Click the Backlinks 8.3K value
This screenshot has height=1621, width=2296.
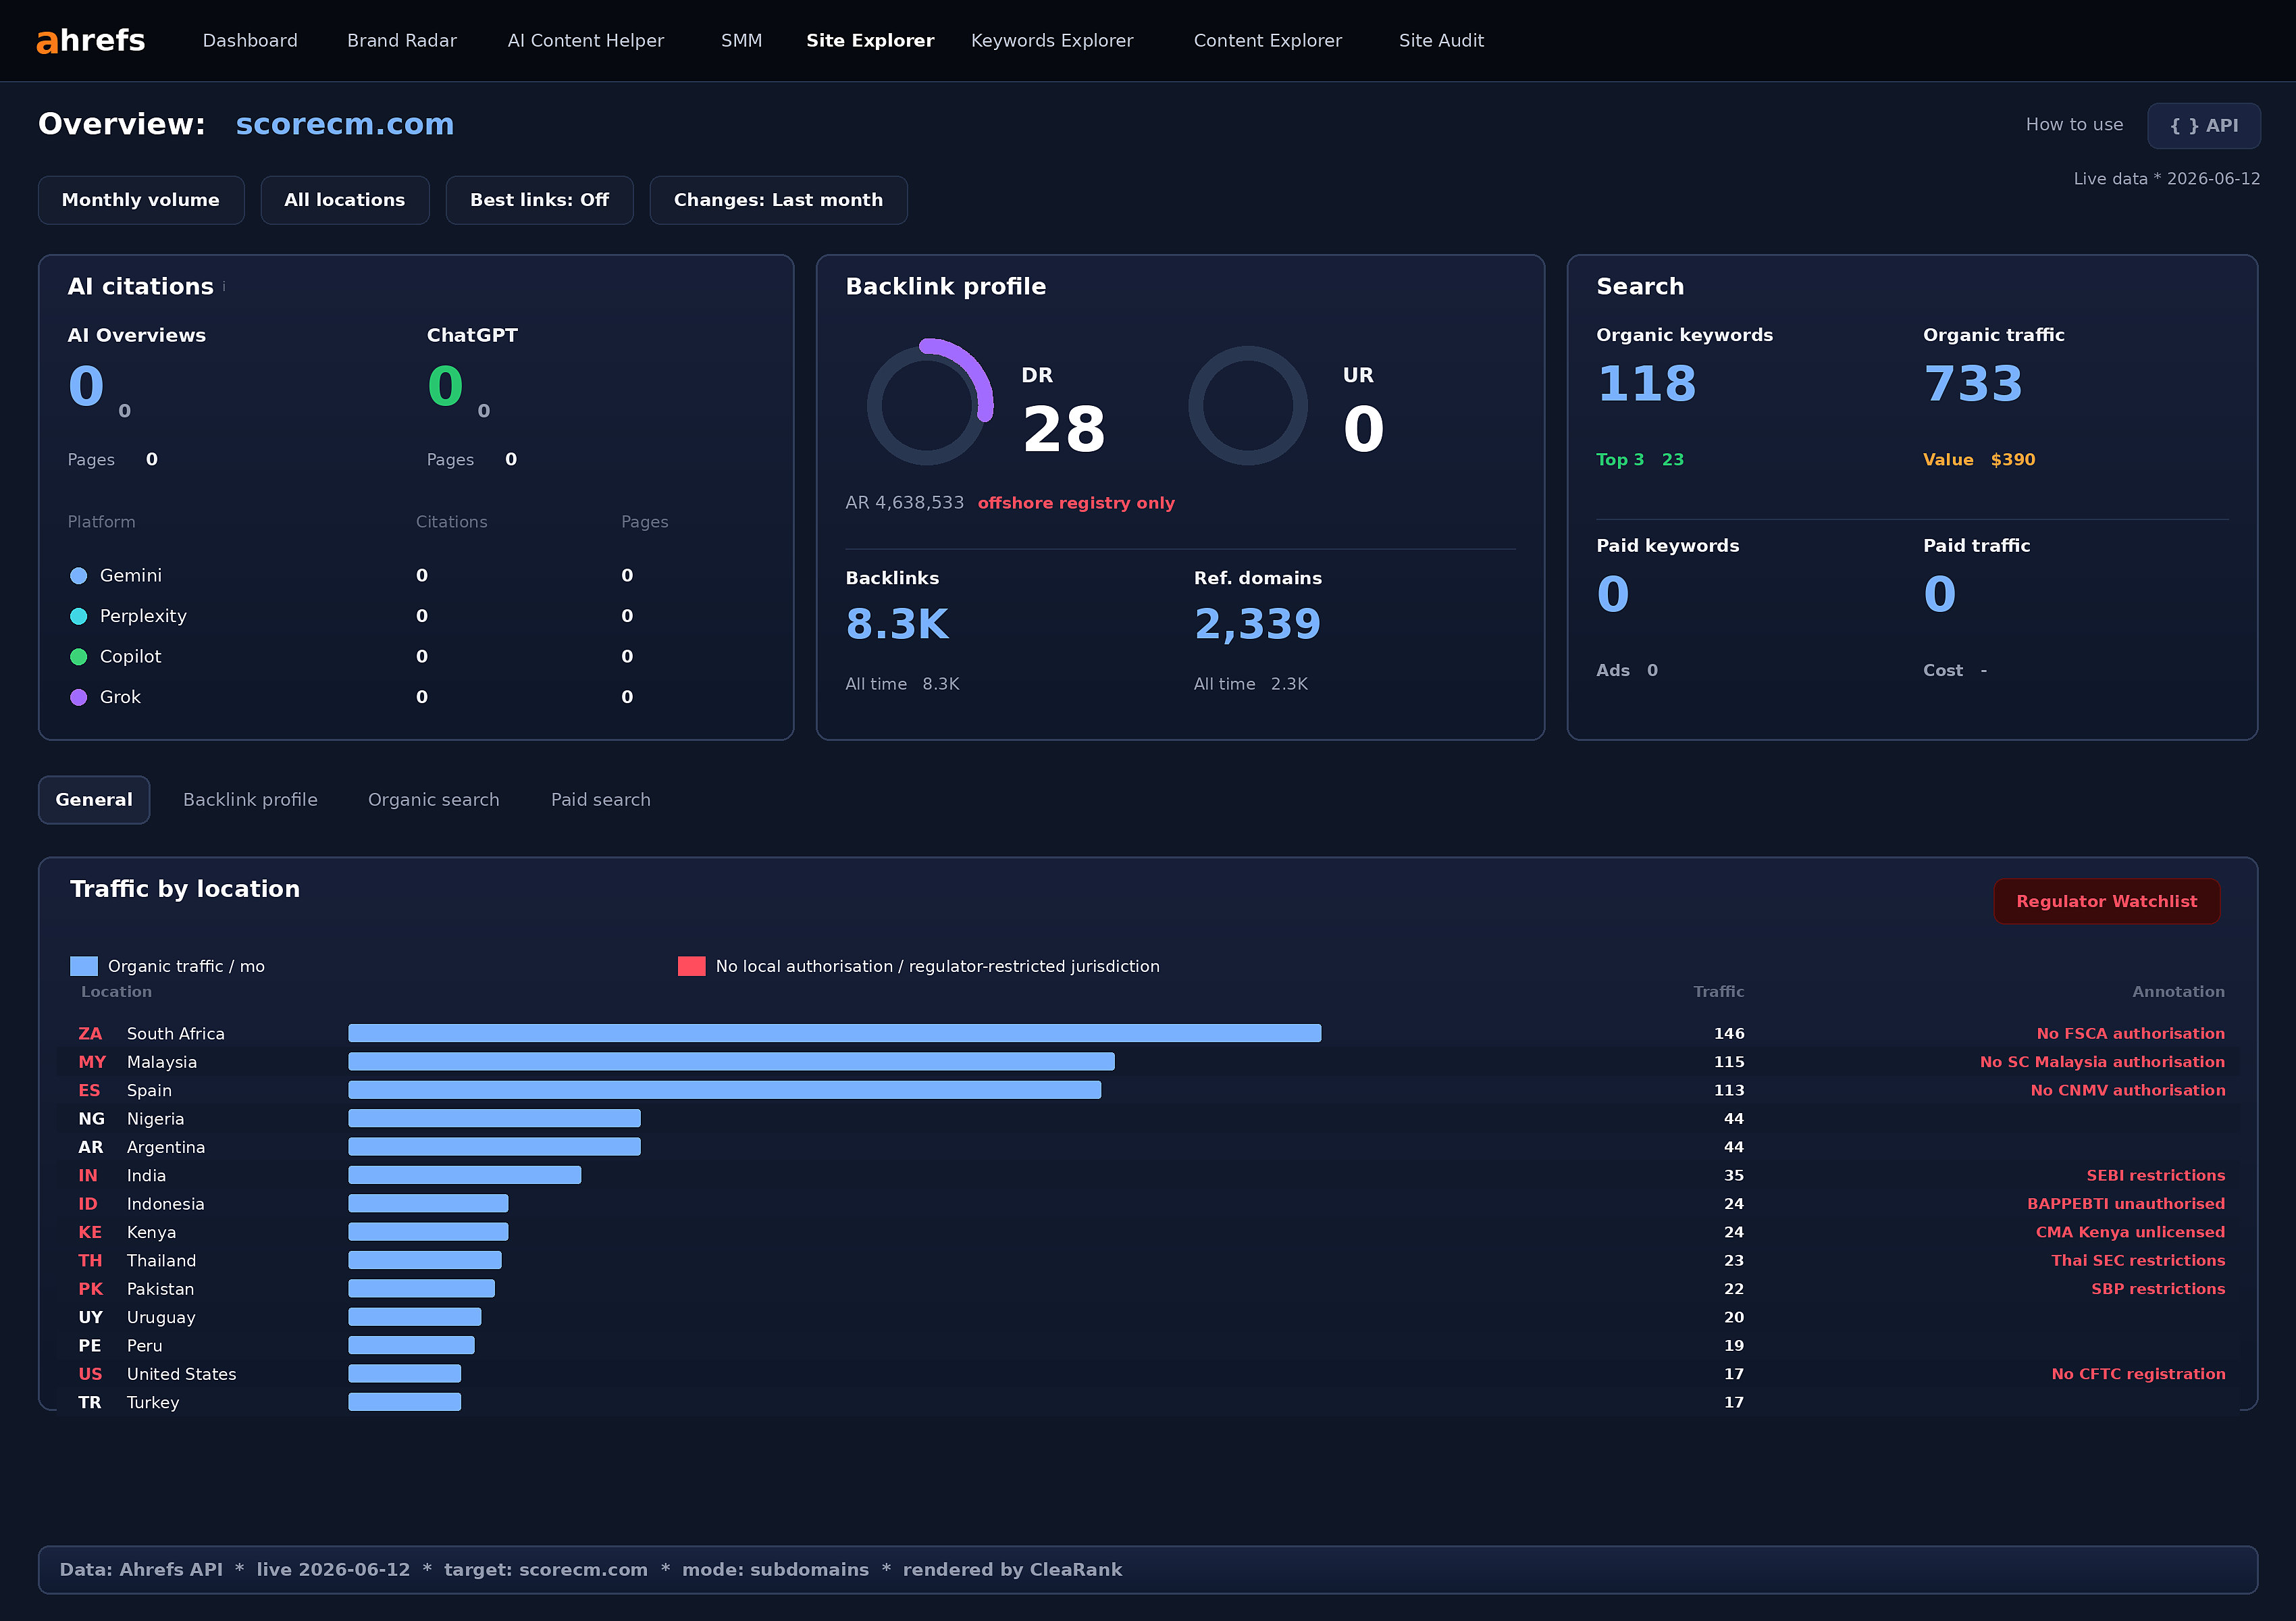(897, 625)
